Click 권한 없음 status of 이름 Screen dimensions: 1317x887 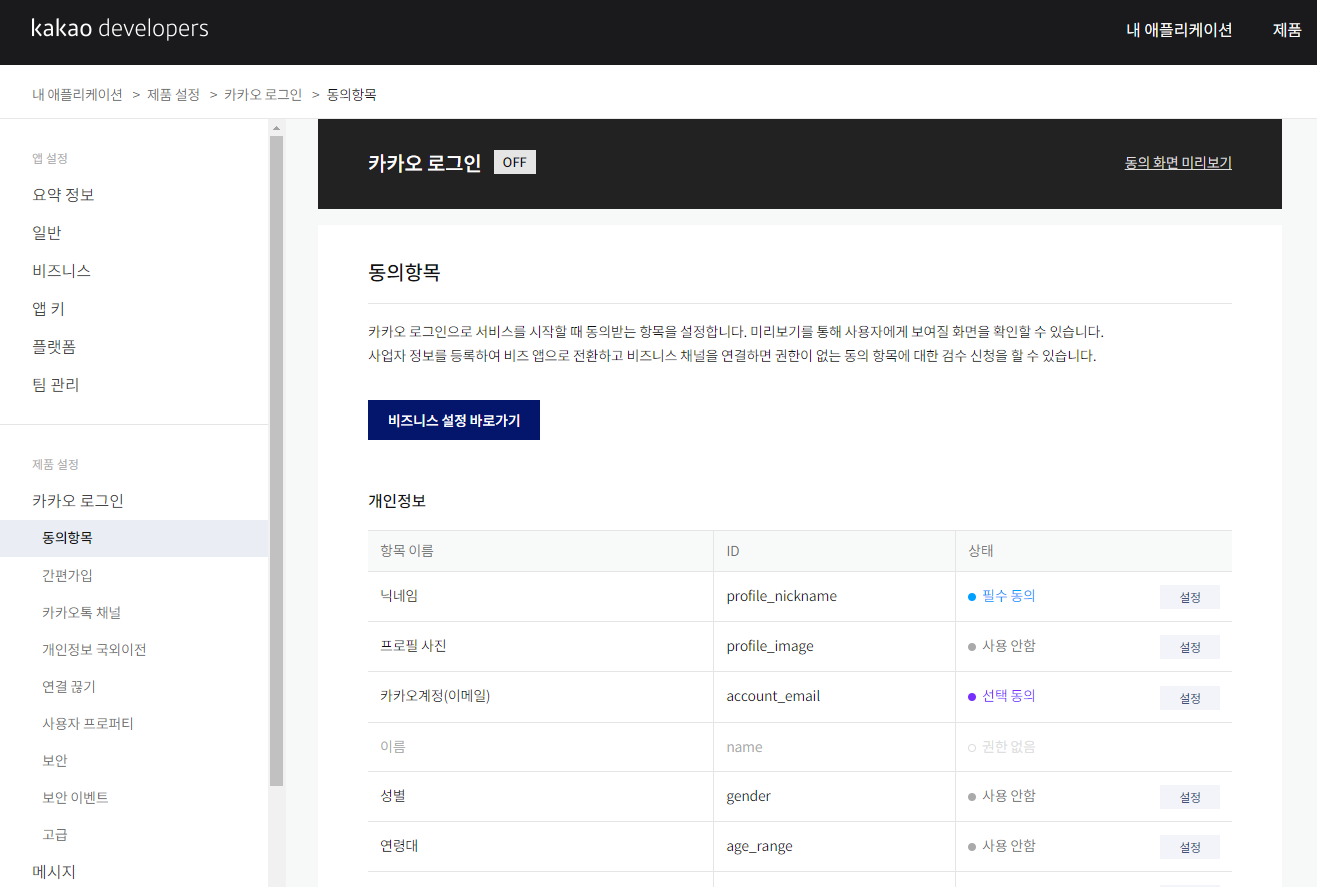point(1002,746)
